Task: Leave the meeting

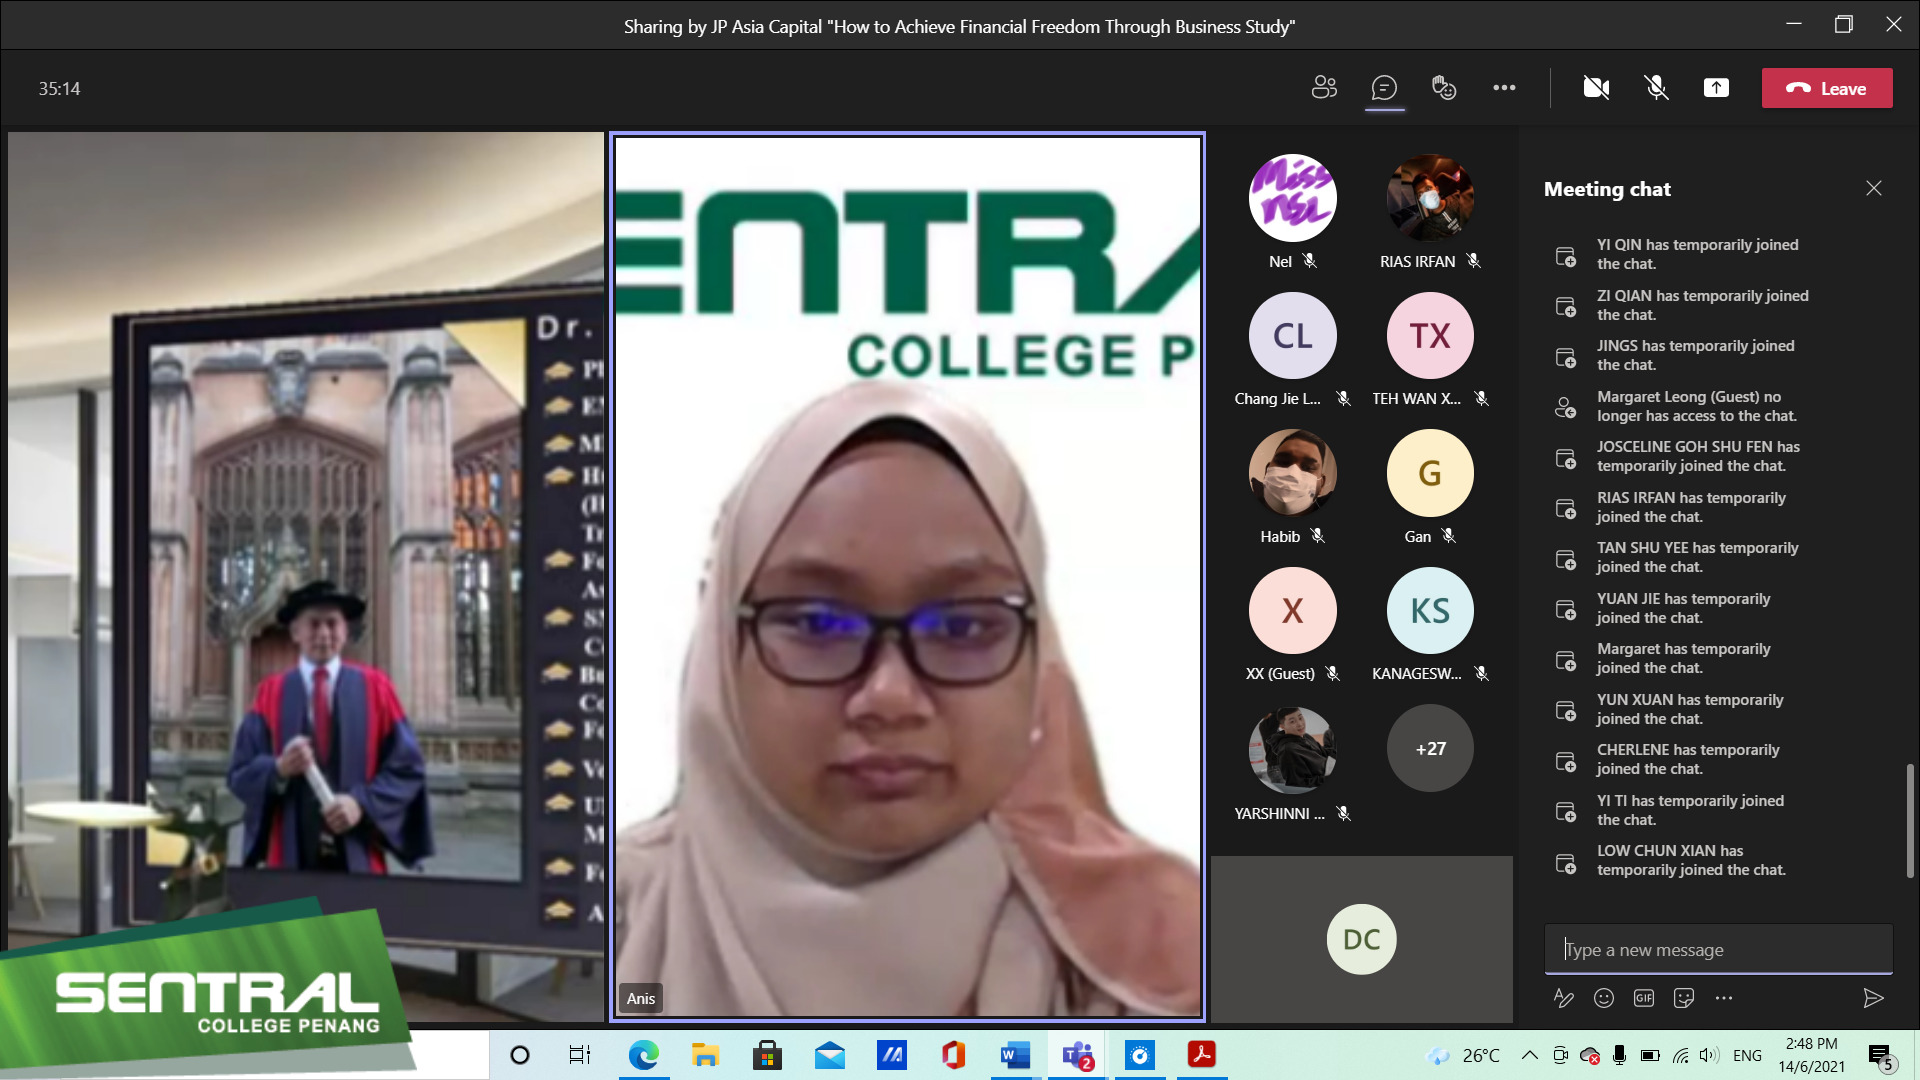Action: 1827,88
